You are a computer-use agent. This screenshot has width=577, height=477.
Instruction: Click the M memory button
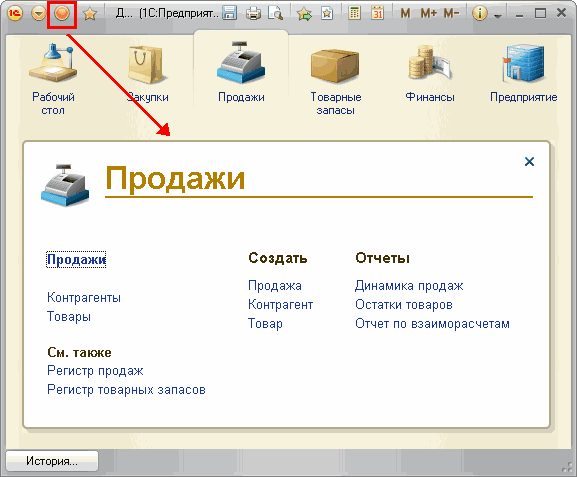click(405, 14)
